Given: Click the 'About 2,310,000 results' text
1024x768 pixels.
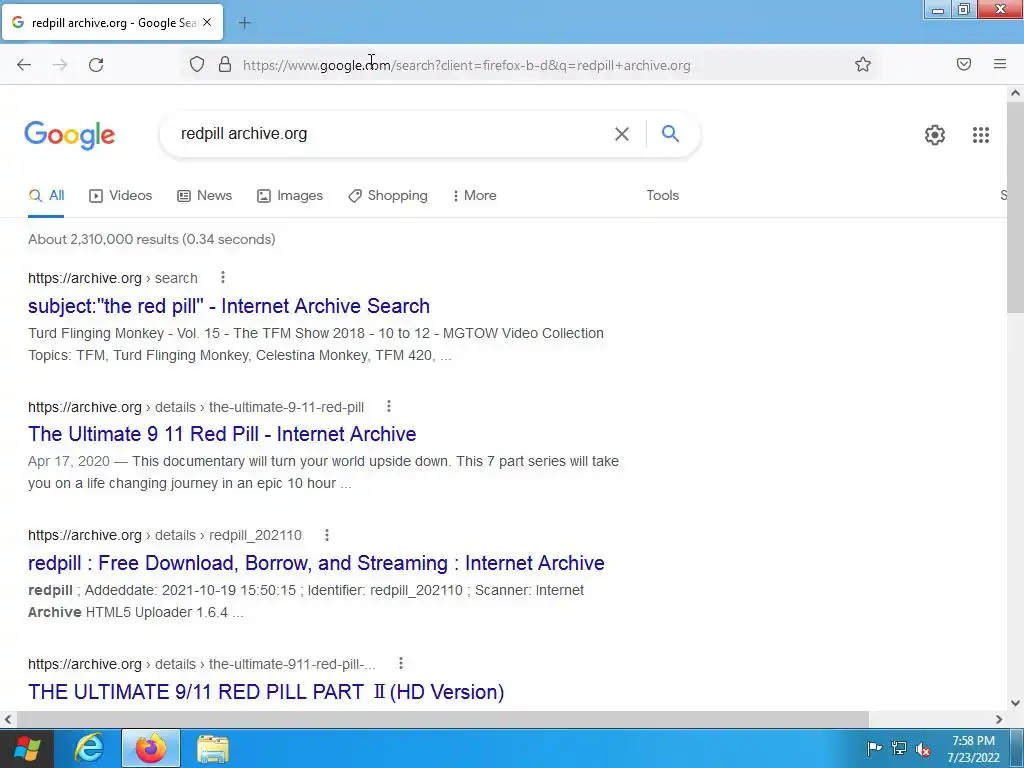Looking at the screenshot, I should [152, 239].
